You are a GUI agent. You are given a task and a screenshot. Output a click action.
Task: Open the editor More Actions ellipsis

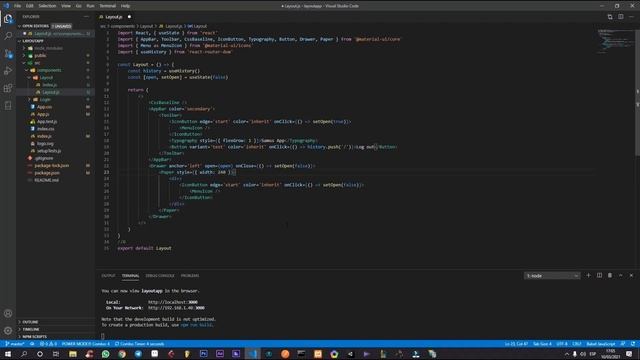pos(631,17)
